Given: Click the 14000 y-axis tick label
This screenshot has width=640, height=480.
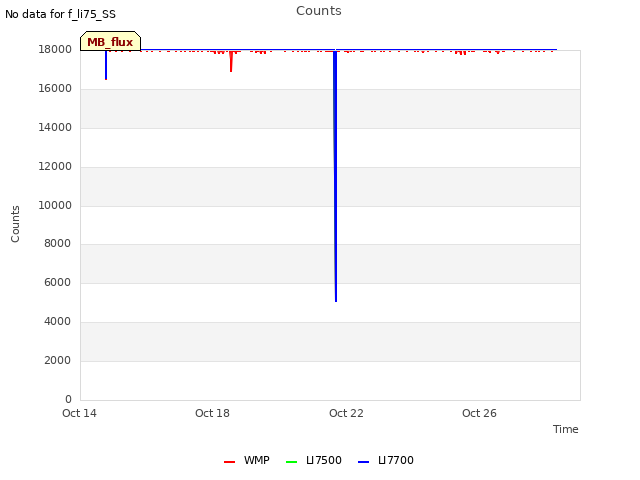Looking at the screenshot, I should coord(55,128).
